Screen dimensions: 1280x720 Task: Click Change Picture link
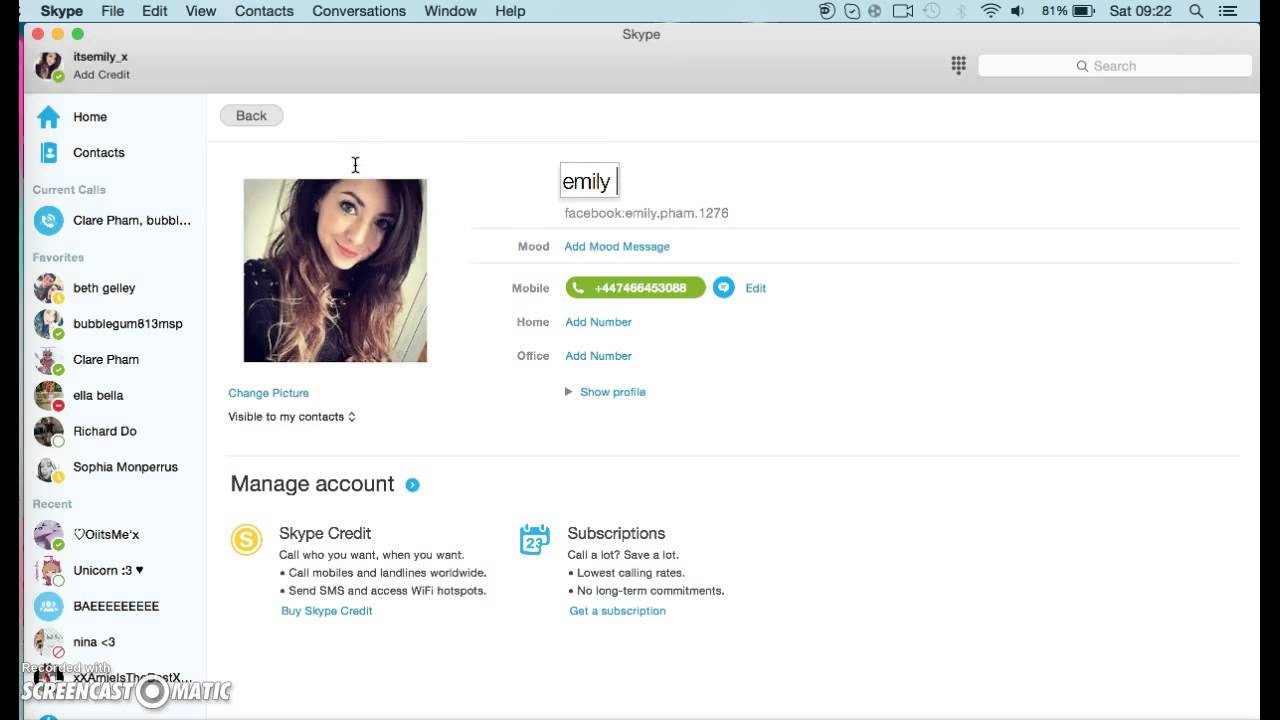(x=268, y=393)
